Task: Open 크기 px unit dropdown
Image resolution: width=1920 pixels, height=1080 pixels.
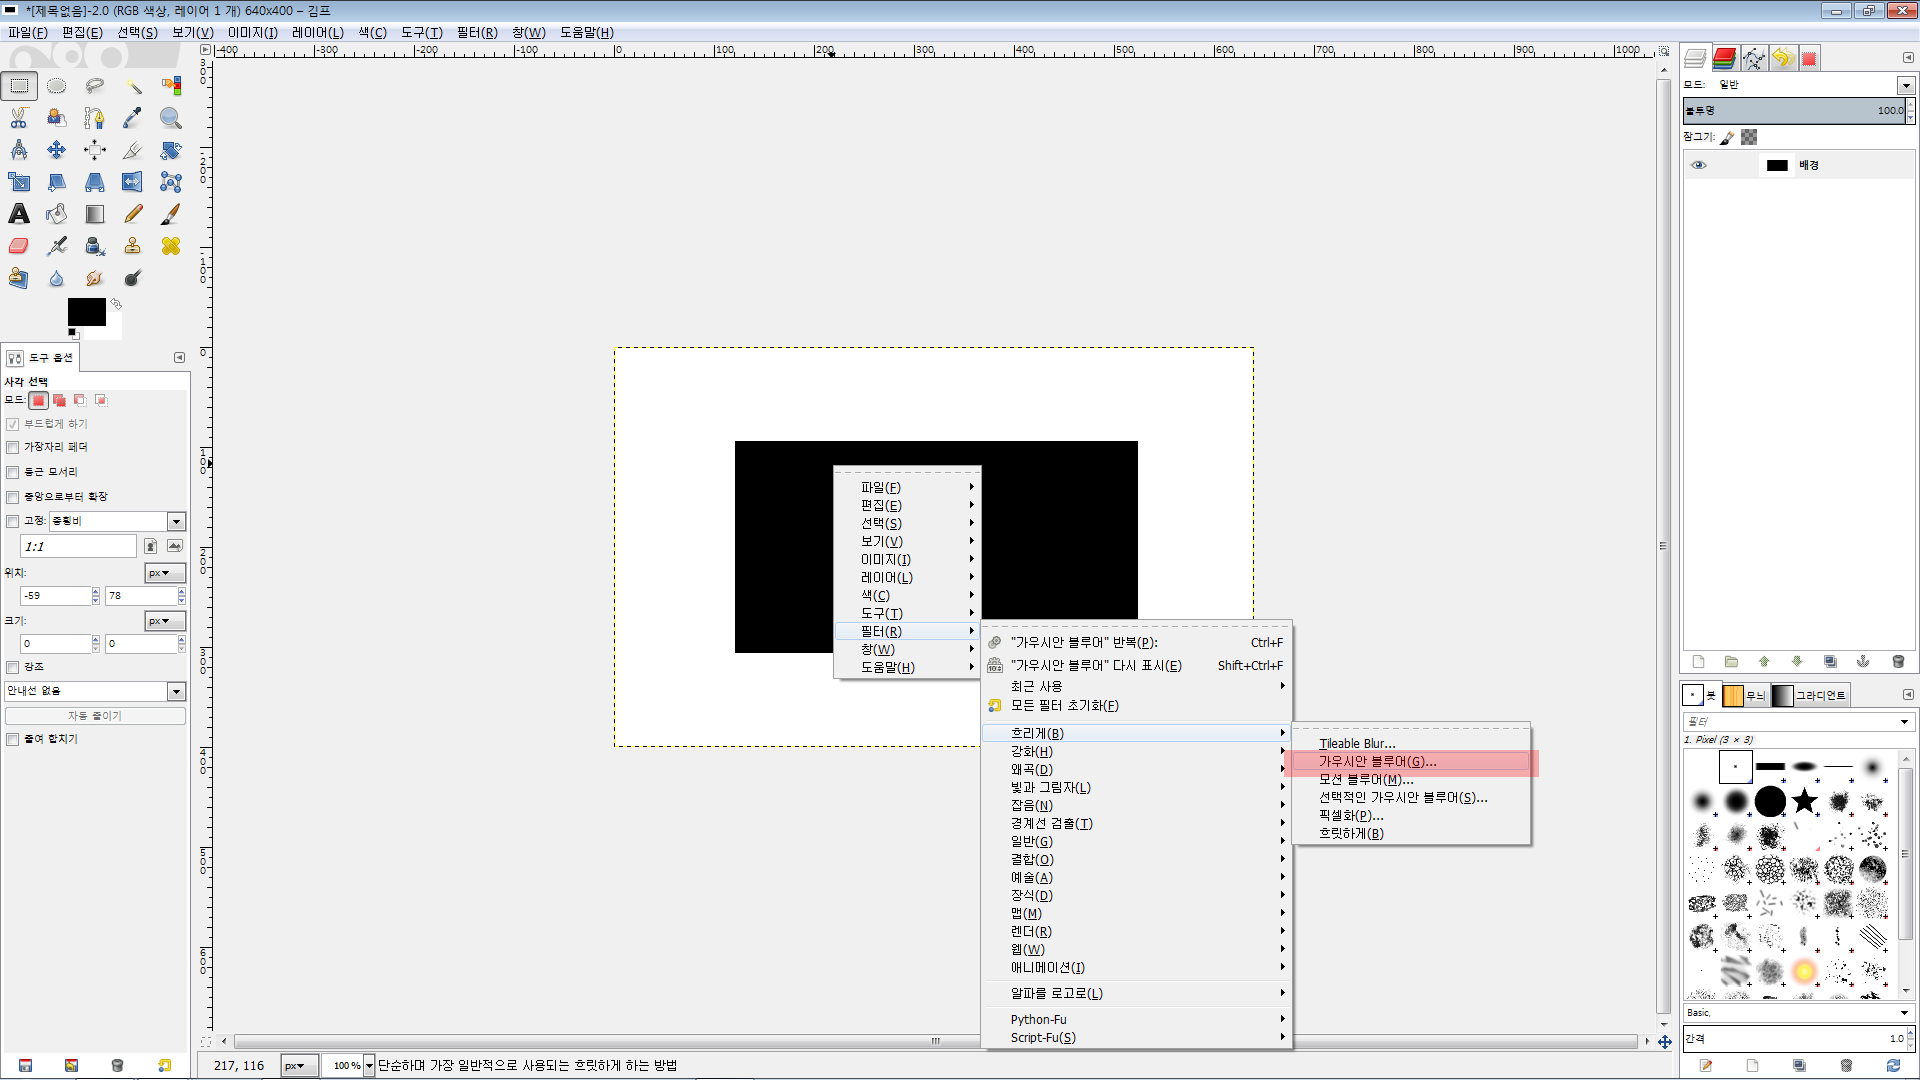Action: coord(165,621)
